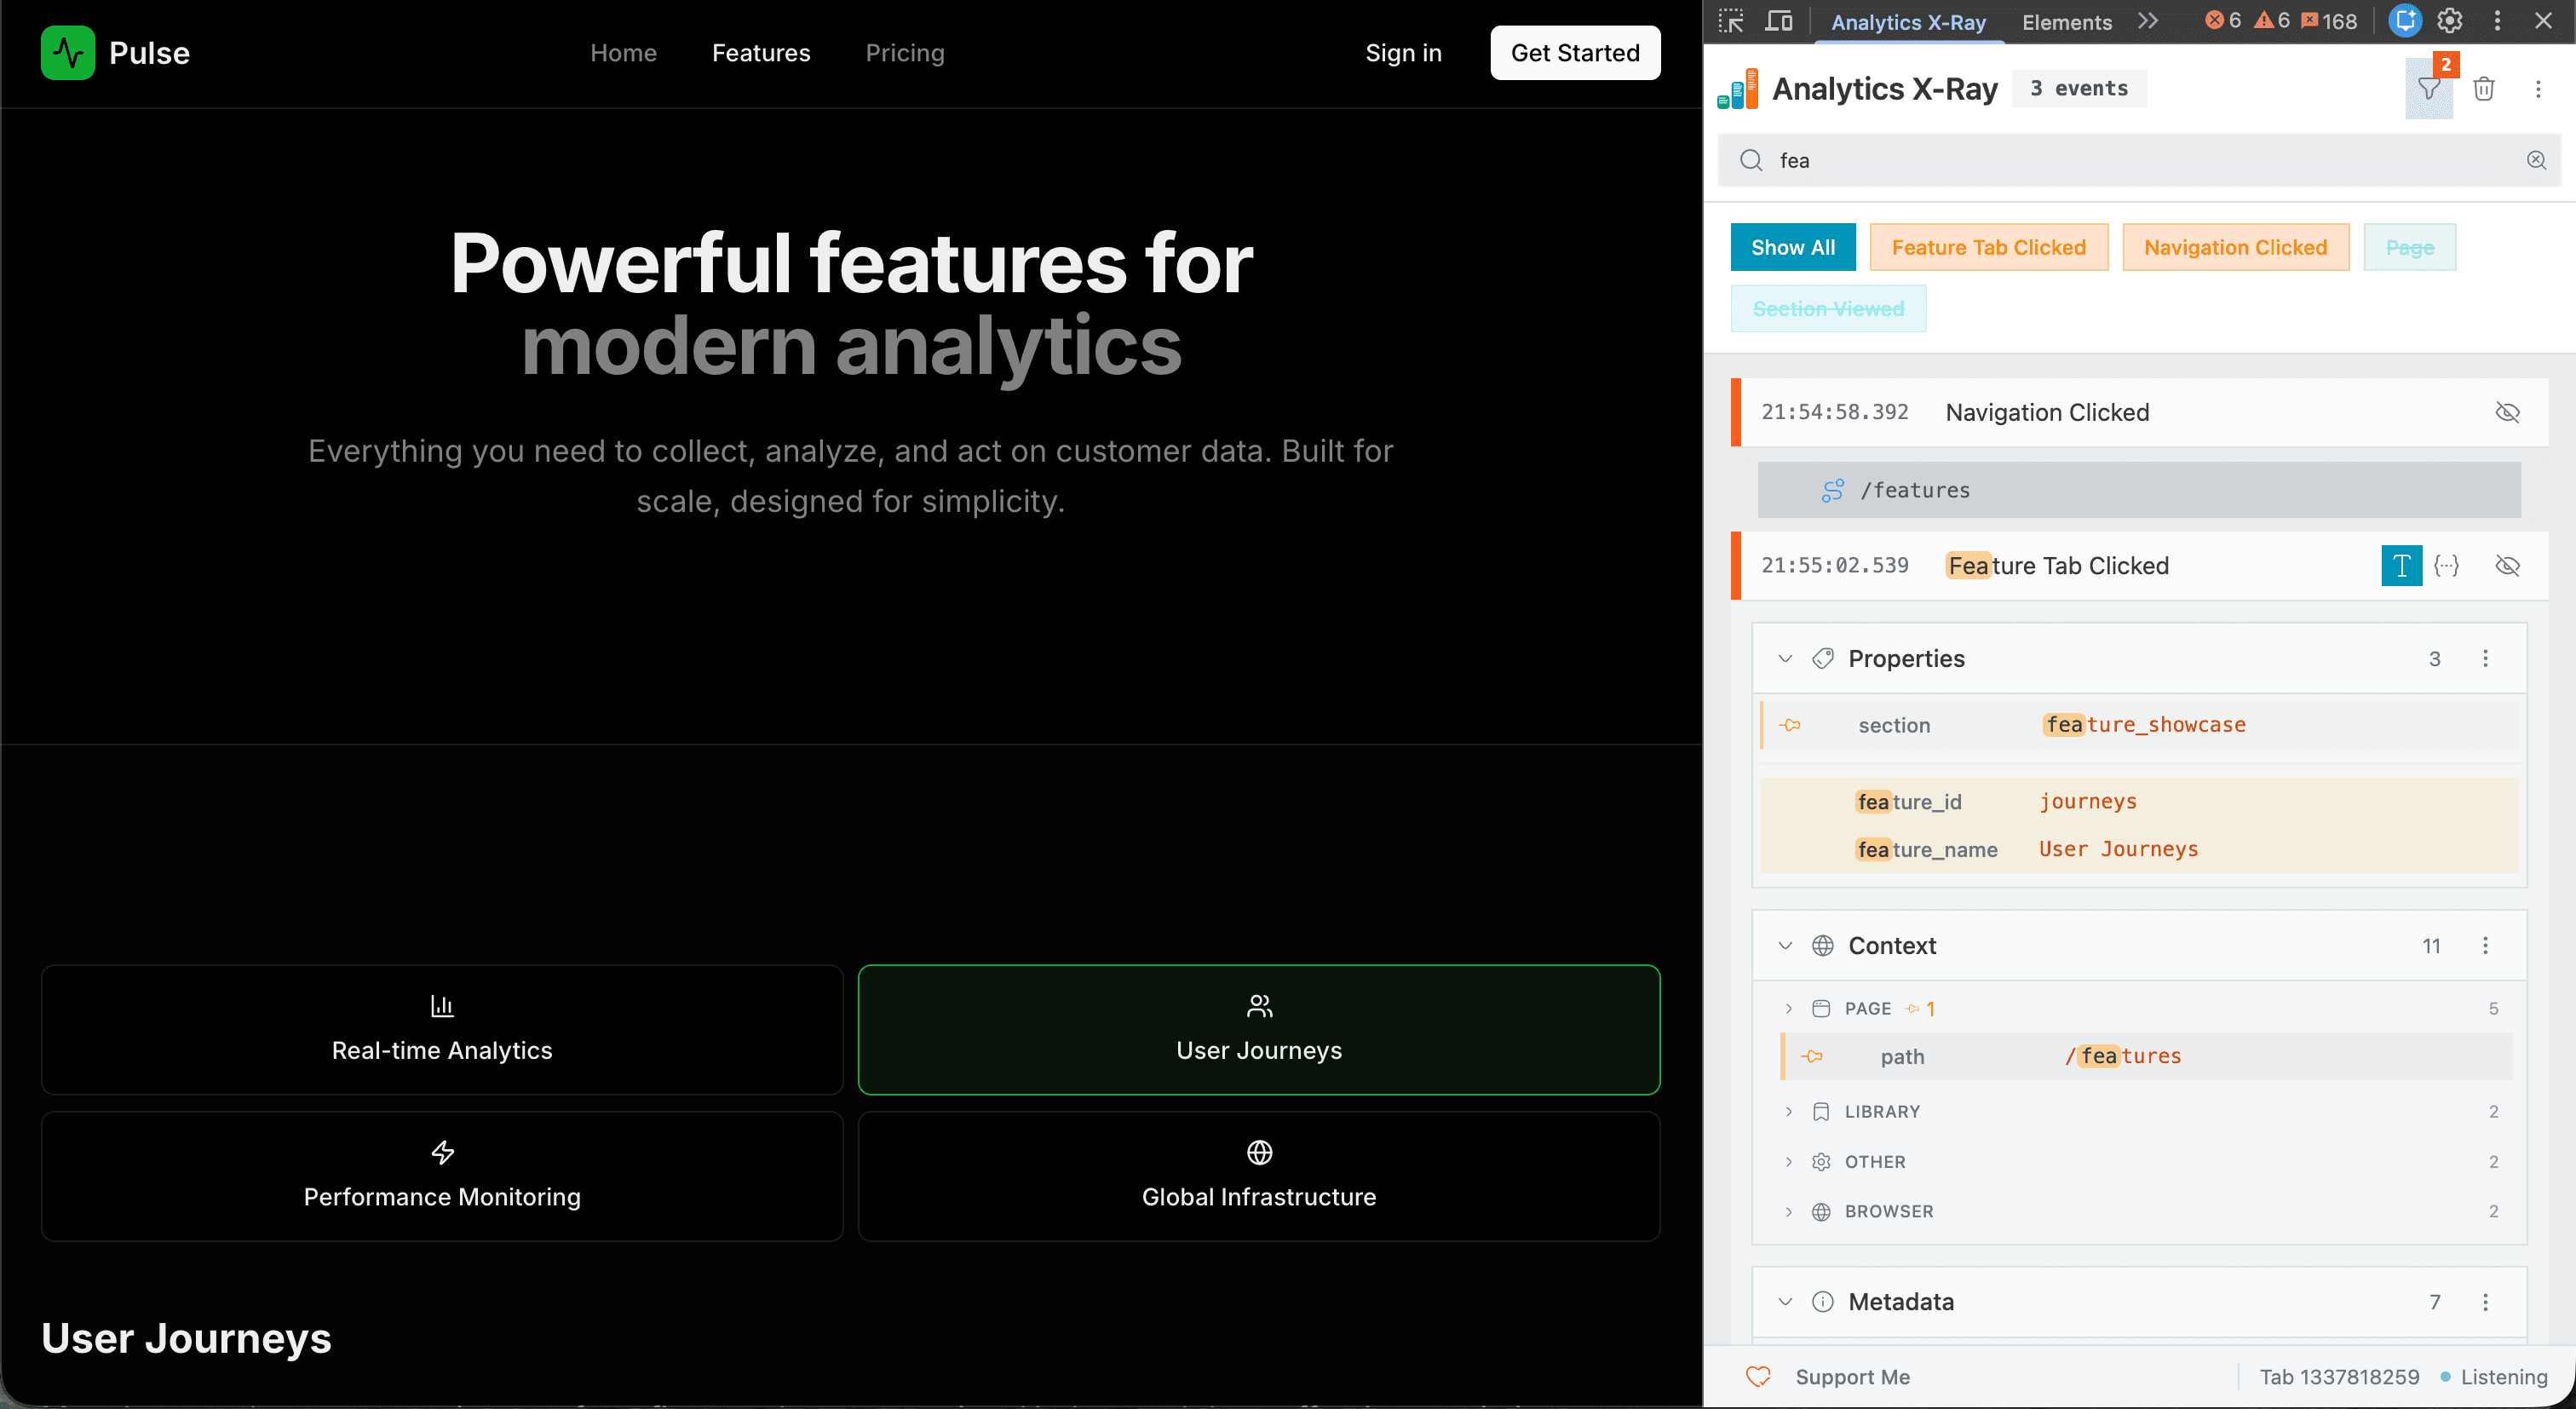Screen dimensions: 2576x1409
Task: Click inside the event search field
Action: 2100,160
